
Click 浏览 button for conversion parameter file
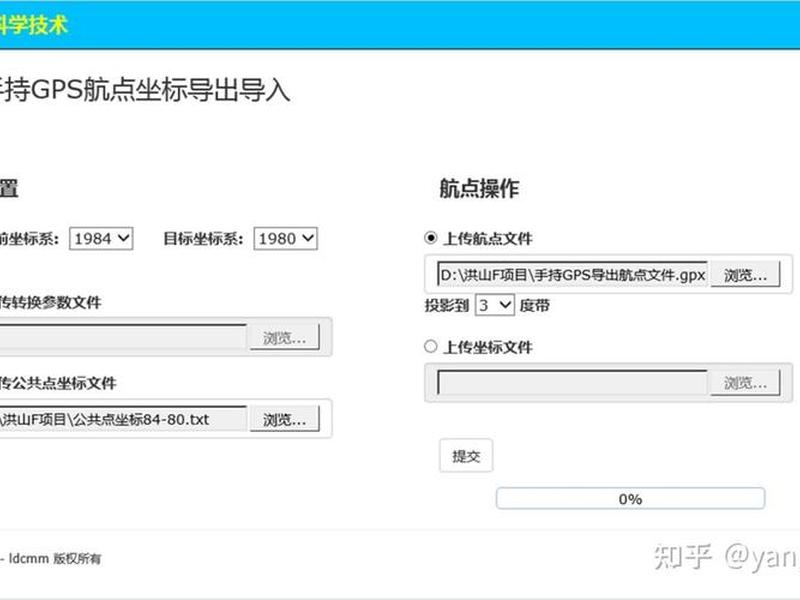284,337
